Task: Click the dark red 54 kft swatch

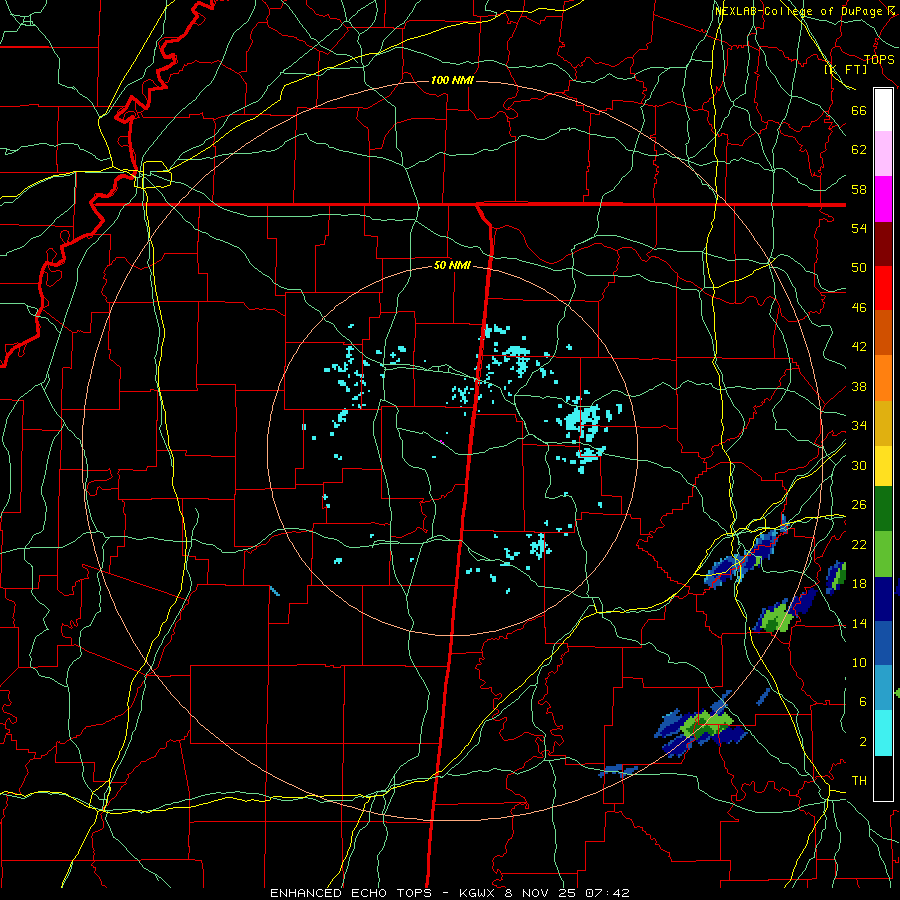Action: tap(883, 244)
